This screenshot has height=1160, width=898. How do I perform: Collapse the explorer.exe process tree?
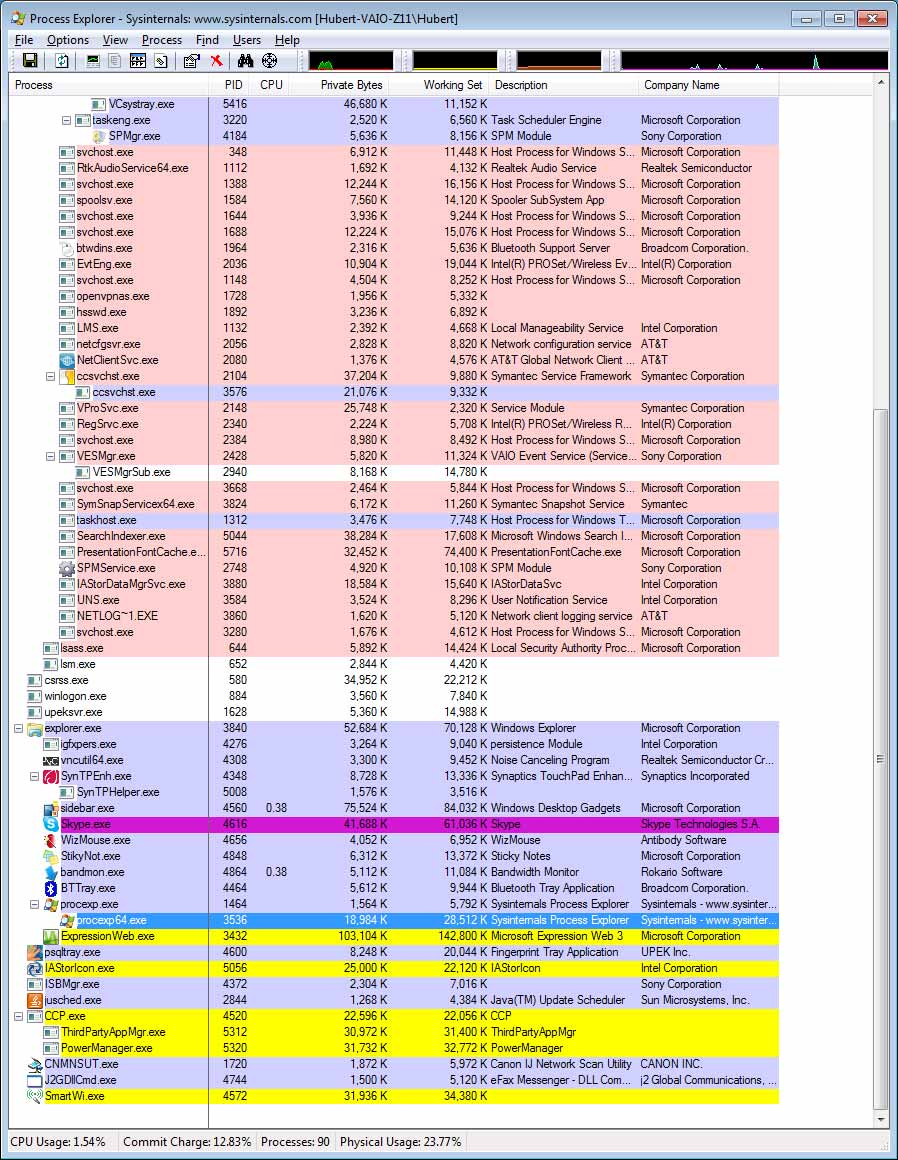click(x=18, y=728)
